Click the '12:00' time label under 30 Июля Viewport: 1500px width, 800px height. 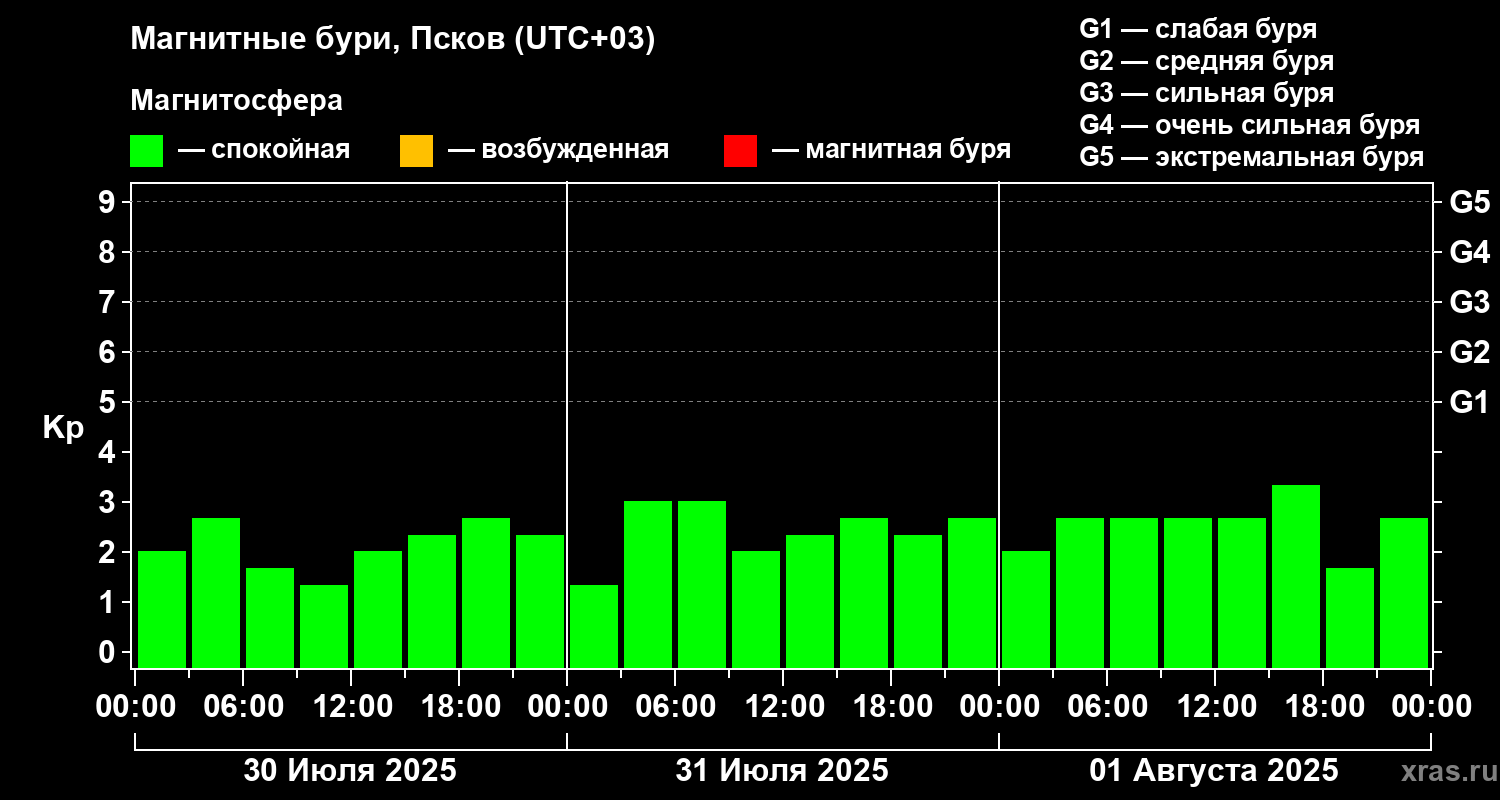[351, 707]
